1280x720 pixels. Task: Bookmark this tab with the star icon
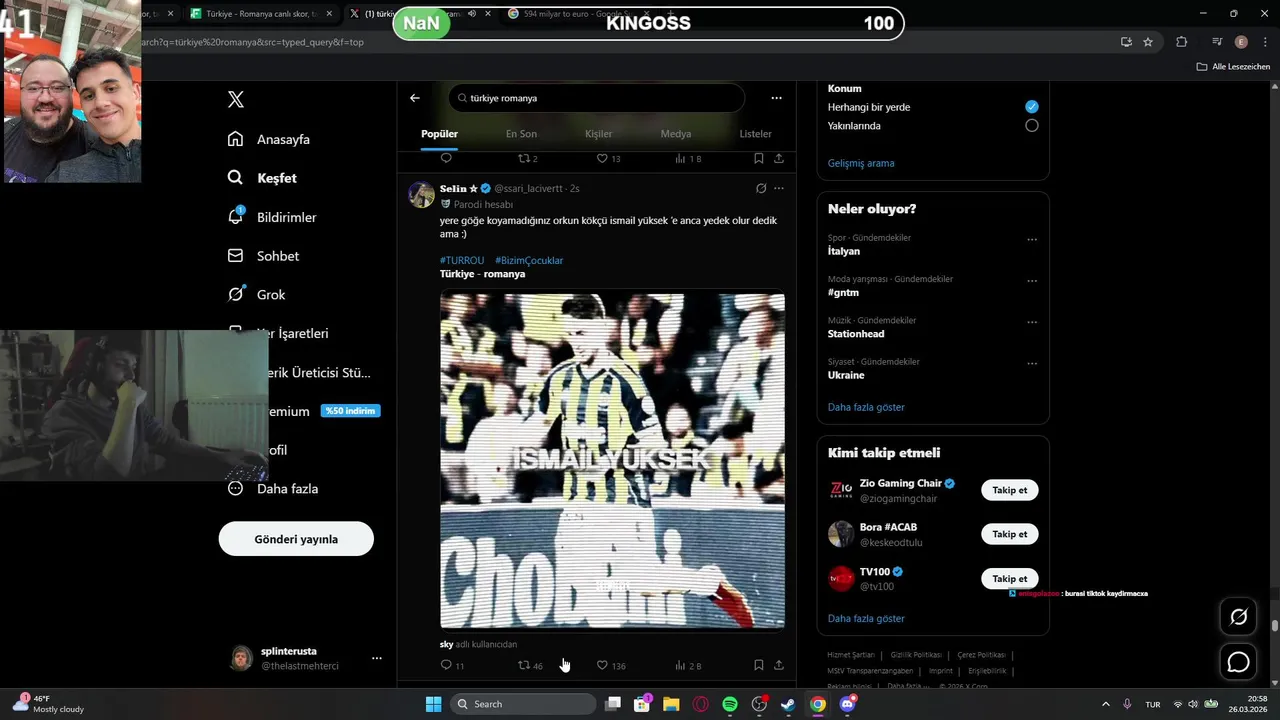click(1148, 42)
